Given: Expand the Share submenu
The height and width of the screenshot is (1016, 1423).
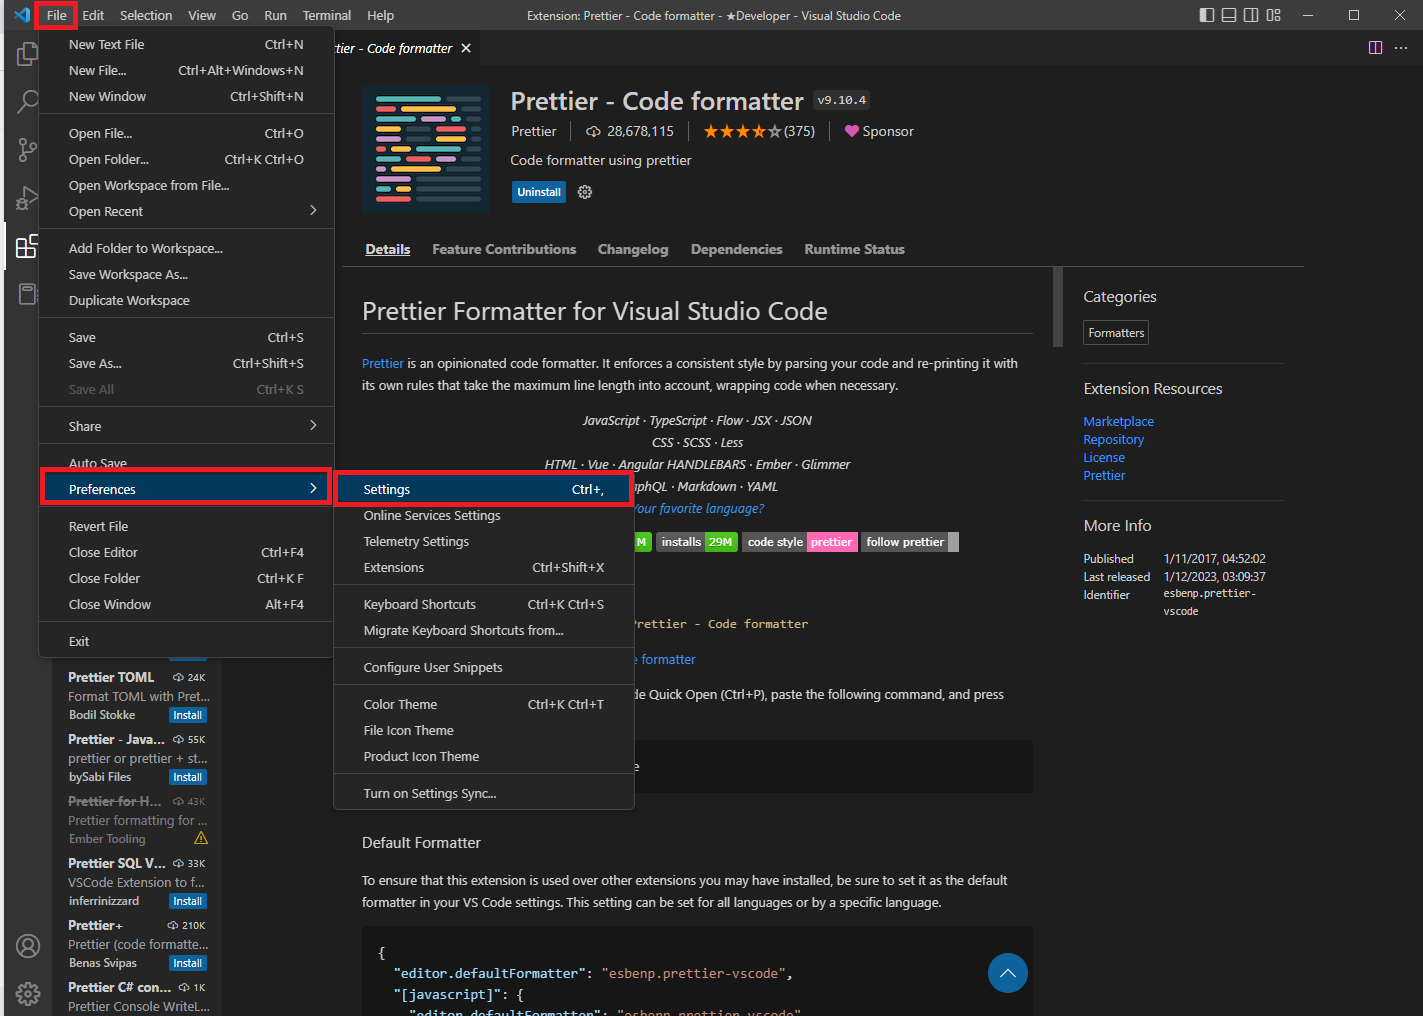Looking at the screenshot, I should pyautogui.click(x=186, y=426).
